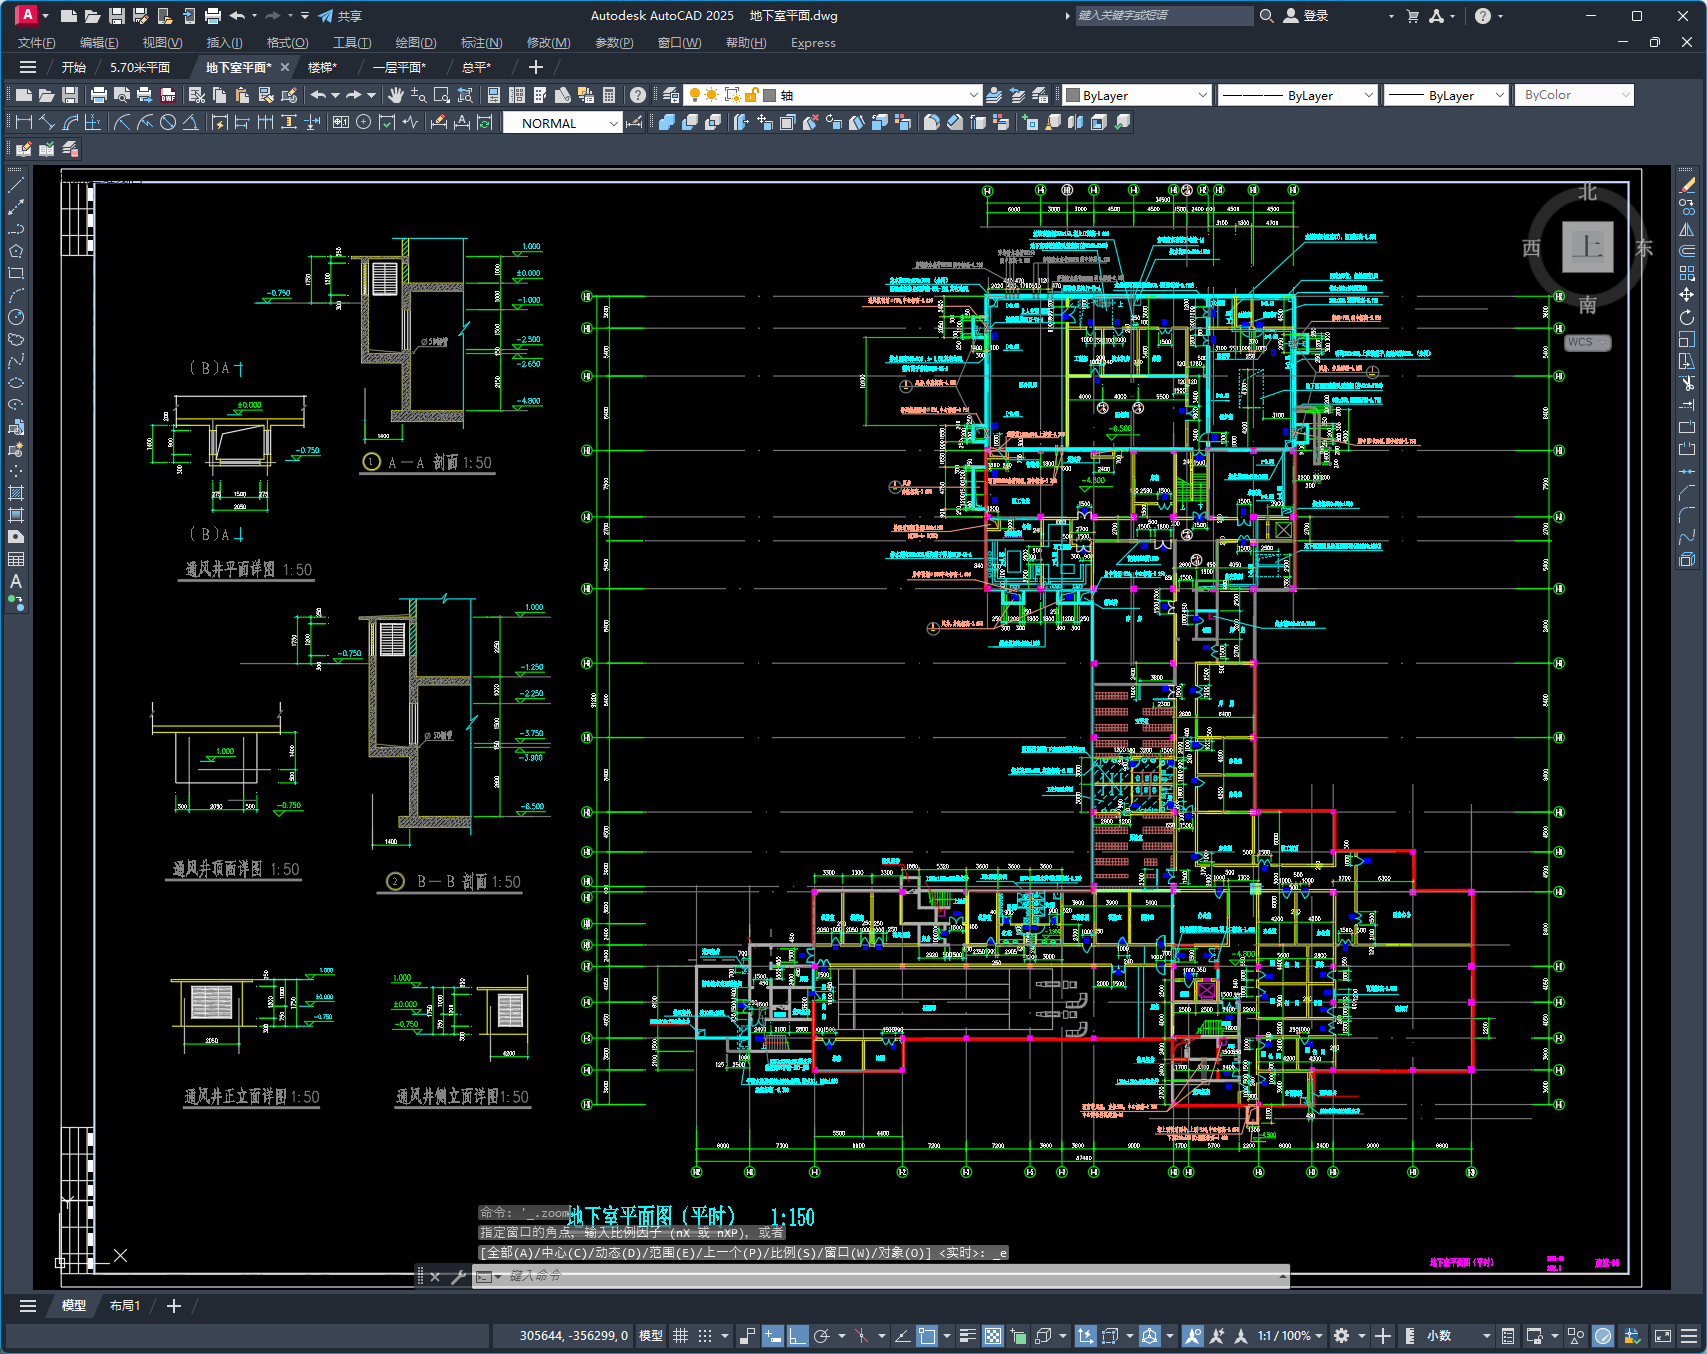Open the 绘图(D) menu

(x=416, y=43)
